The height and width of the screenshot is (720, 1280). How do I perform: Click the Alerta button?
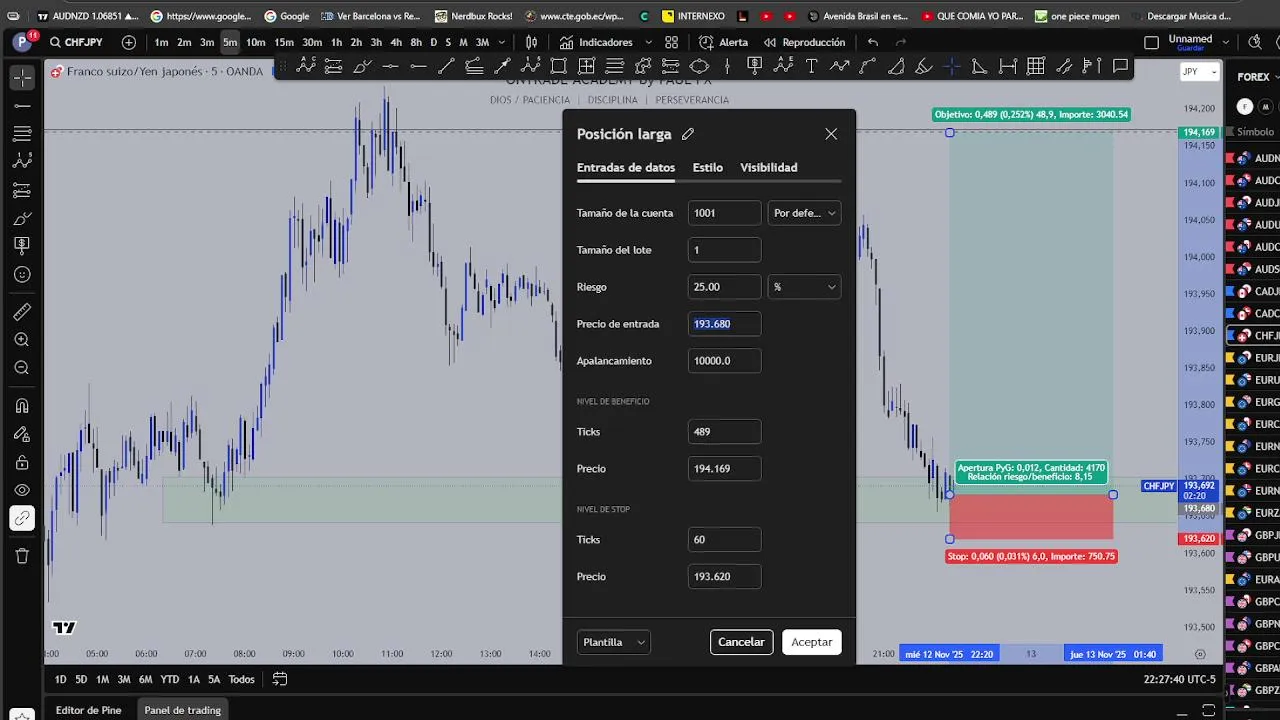click(724, 42)
